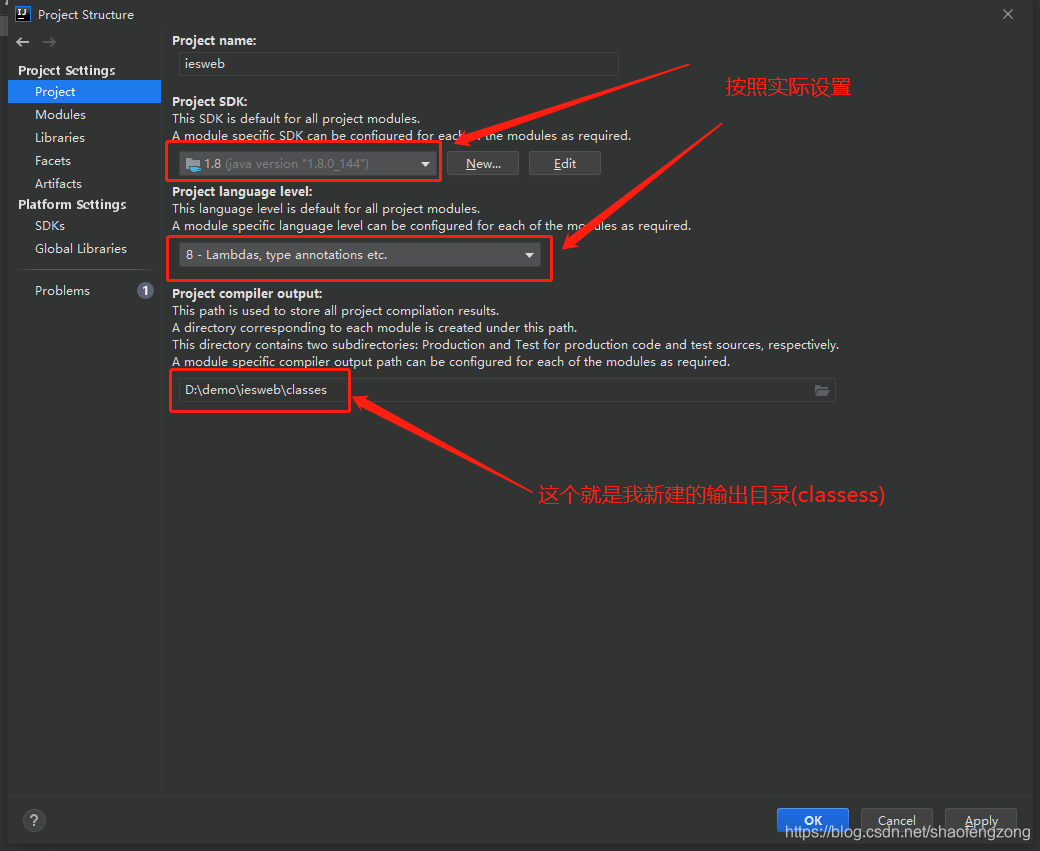
Task: Click the Platform Settings section header
Action: pos(72,204)
